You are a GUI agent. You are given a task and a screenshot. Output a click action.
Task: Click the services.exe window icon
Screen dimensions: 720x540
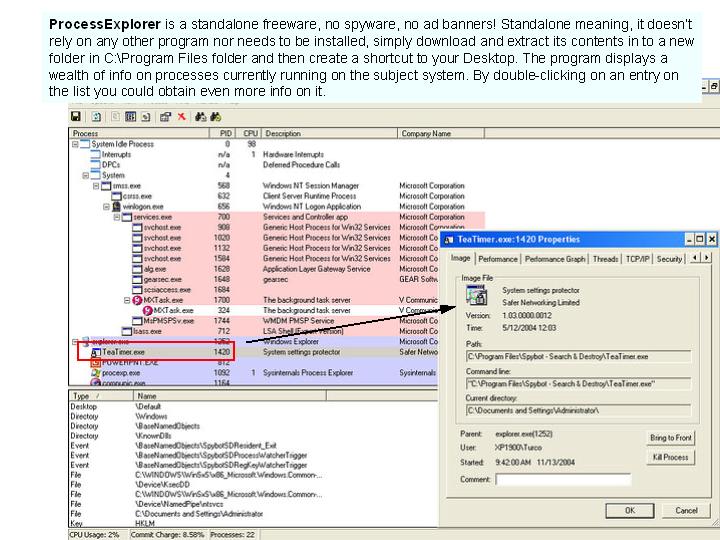click(127, 217)
